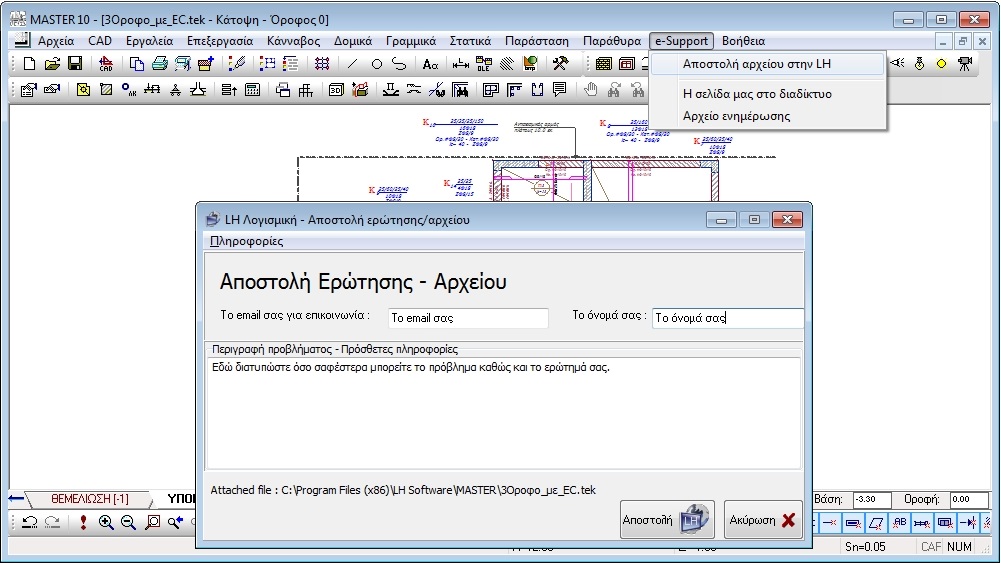This screenshot has height=563, width=1001.
Task: Click the email address input field
Action: coord(468,318)
